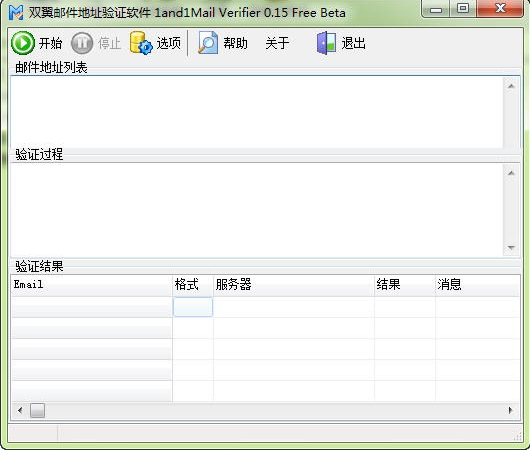The image size is (530, 451).
Task: Click down arrow of verification process scrollbar
Action: pos(511,248)
